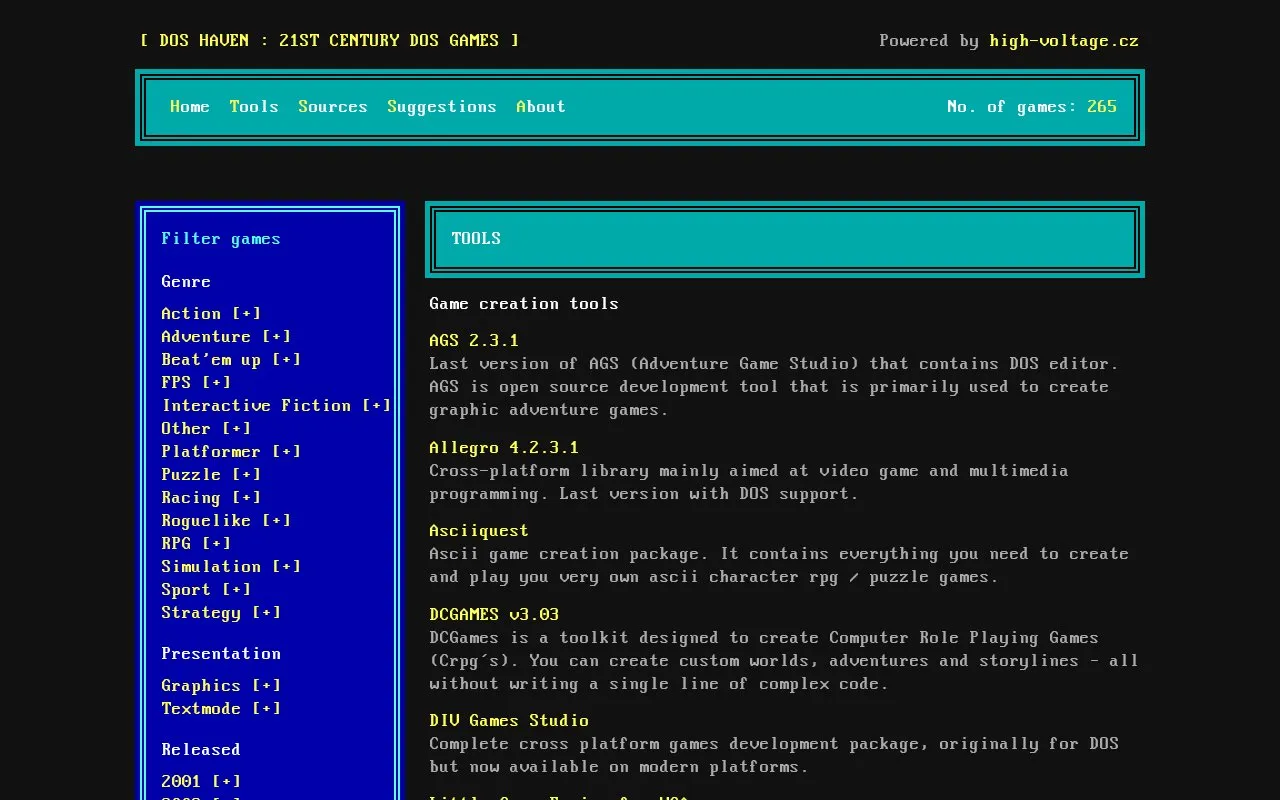Expand the Puzzle genre [+]
Viewport: 1280px width, 800px height.
point(247,474)
